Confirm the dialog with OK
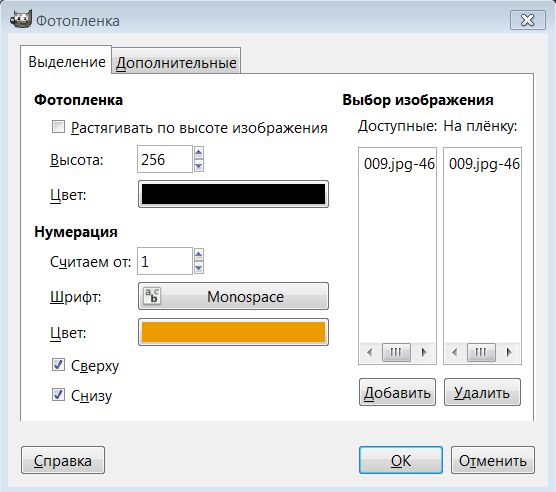Viewport: 556px width, 492px height. click(401, 460)
